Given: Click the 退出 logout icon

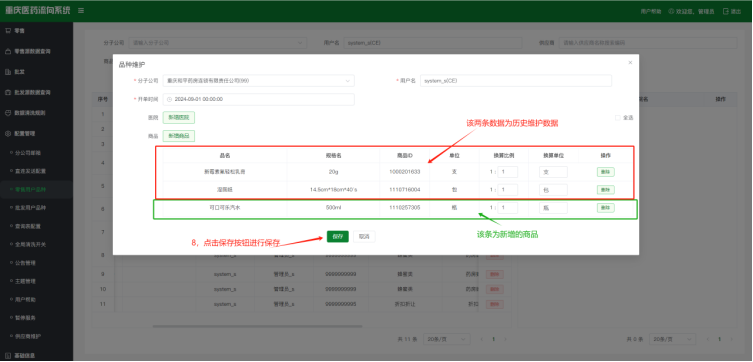Looking at the screenshot, I should point(726,11).
